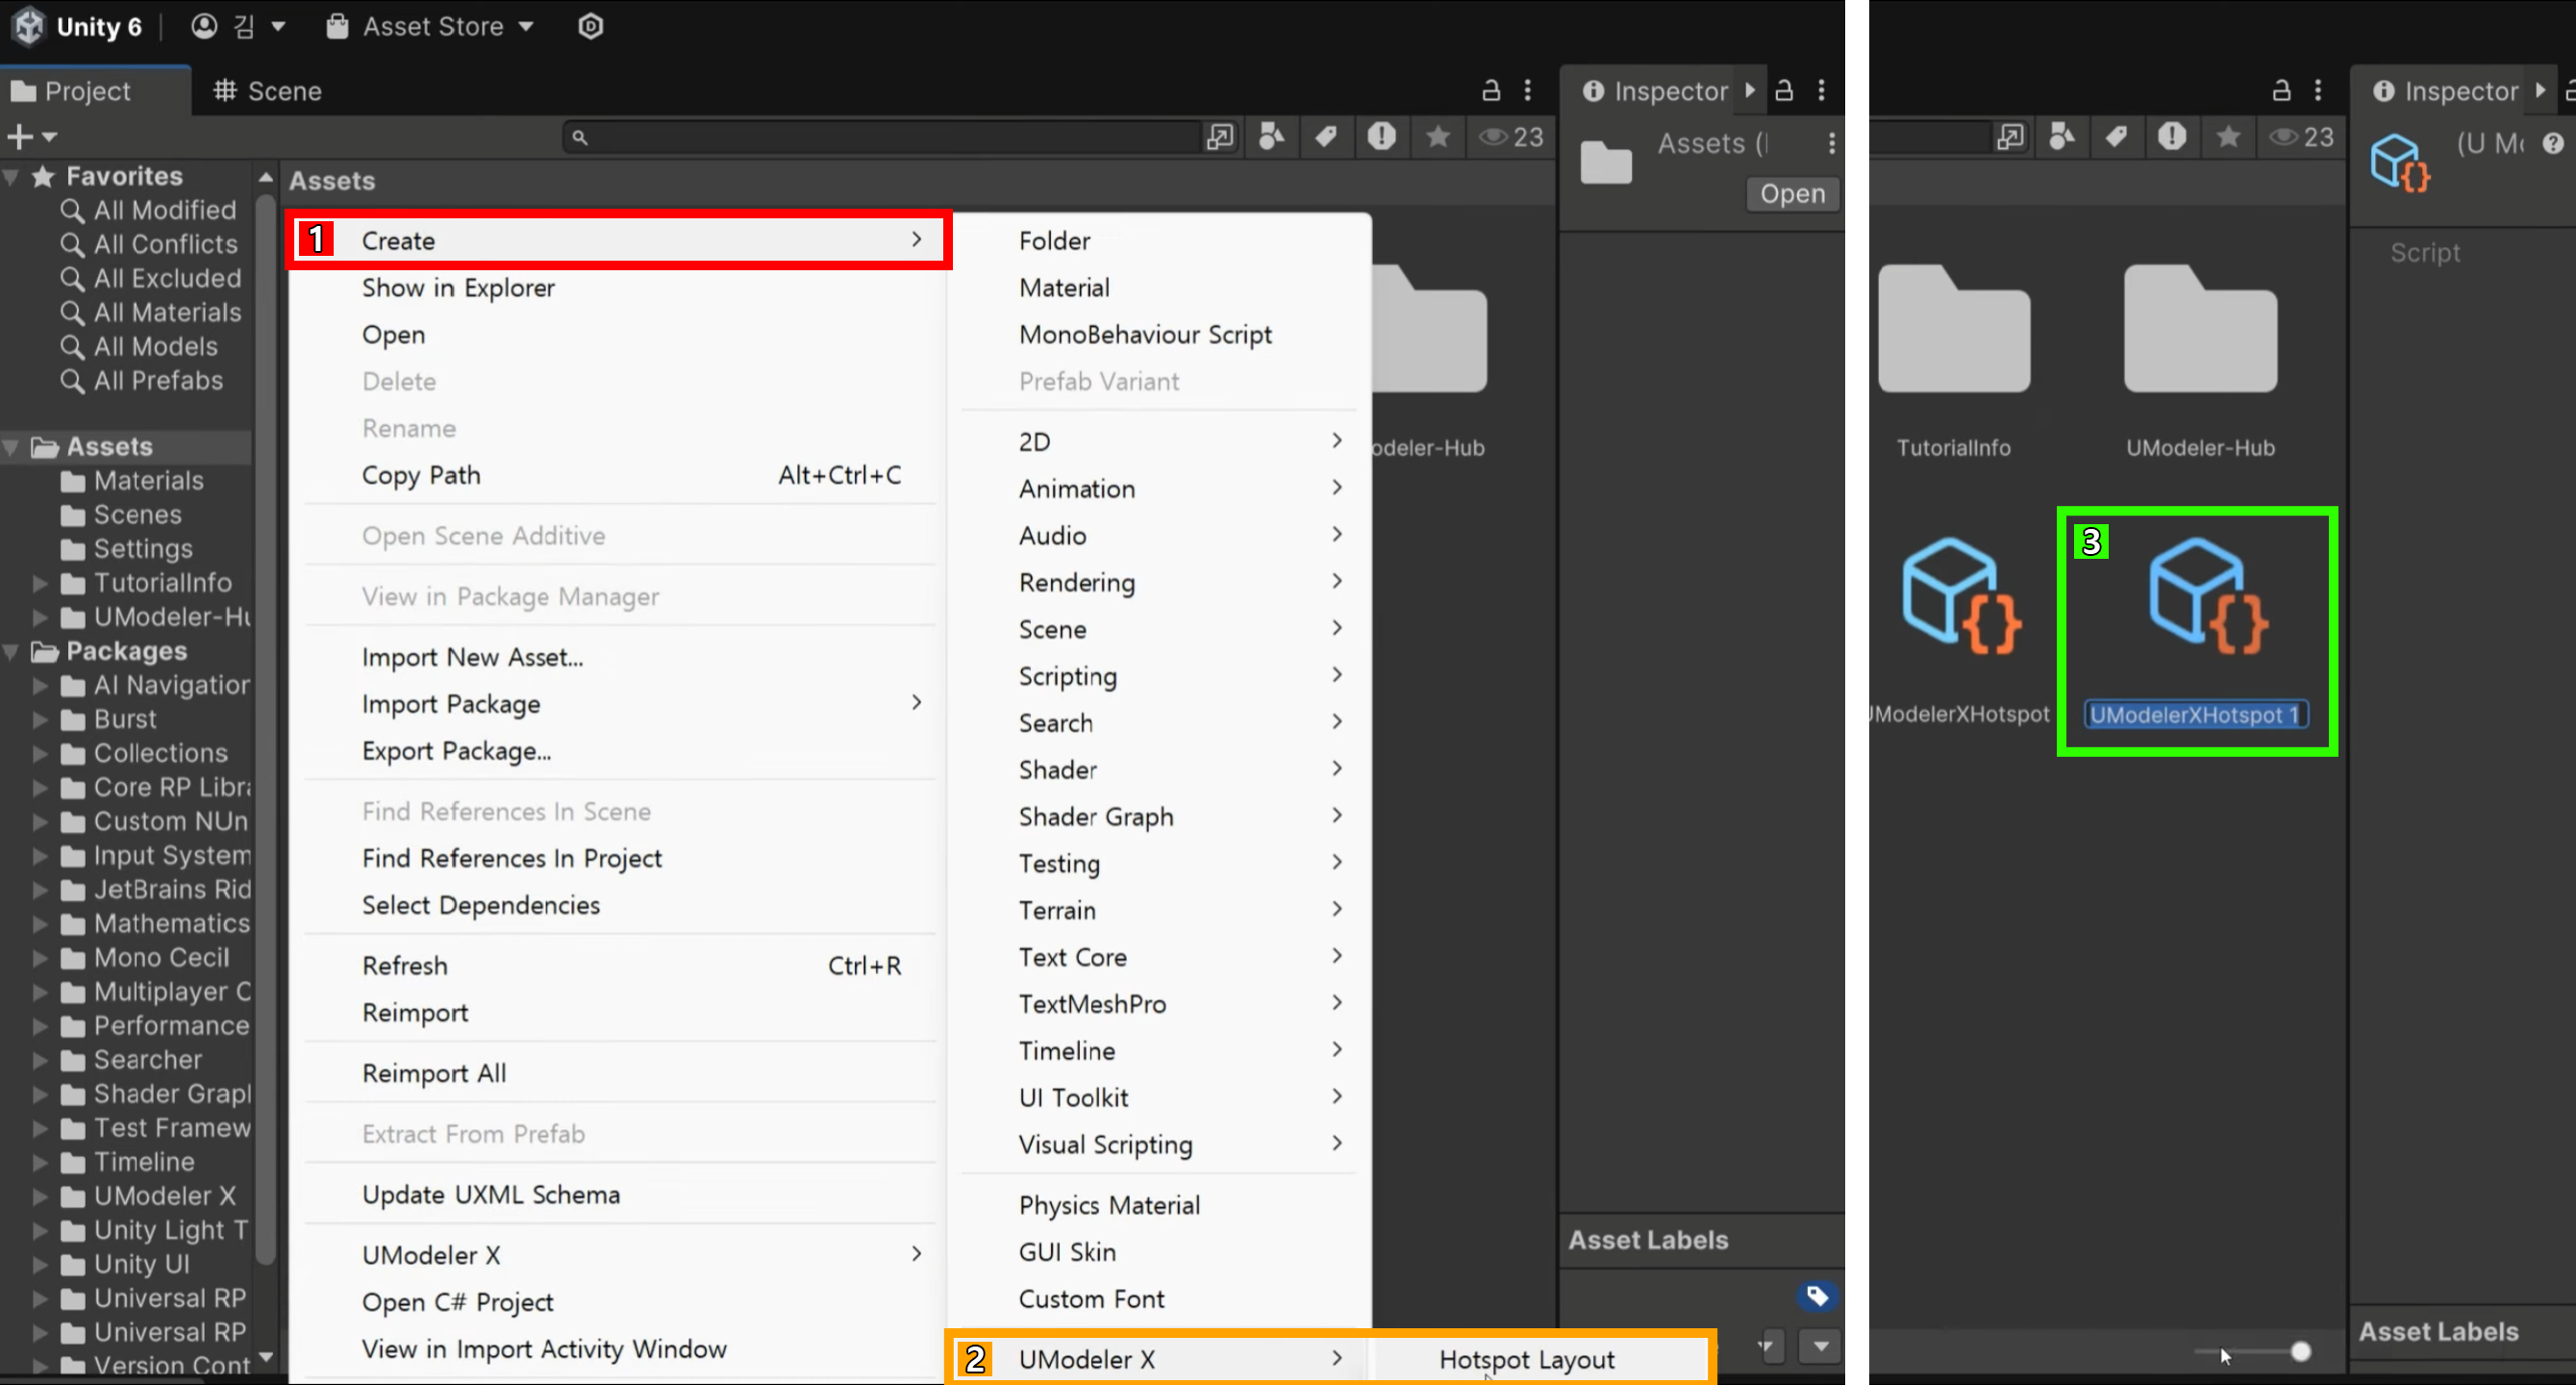Open the Asset Store dropdown
The height and width of the screenshot is (1385, 2576).
pyautogui.click(x=430, y=26)
